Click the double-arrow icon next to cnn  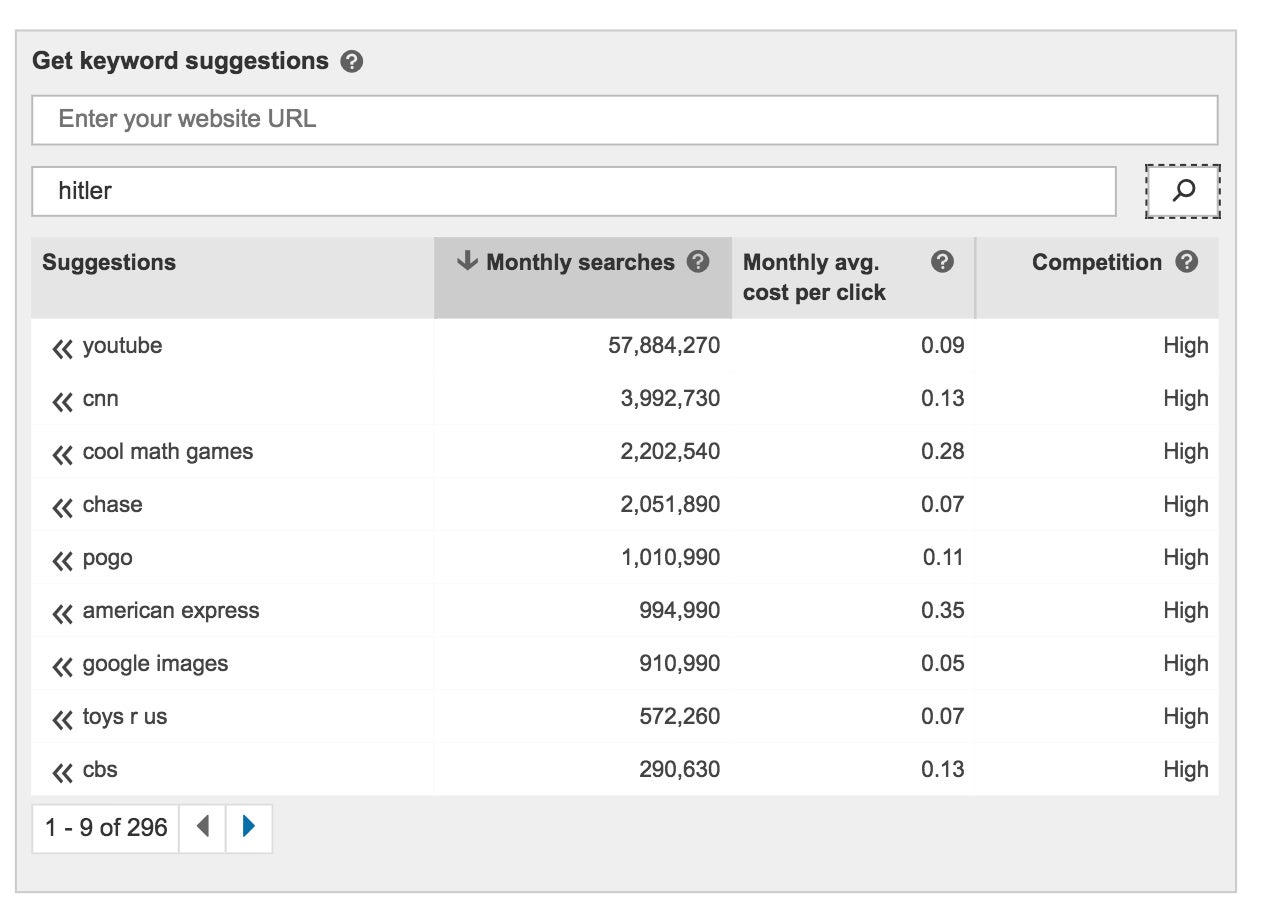[62, 401]
